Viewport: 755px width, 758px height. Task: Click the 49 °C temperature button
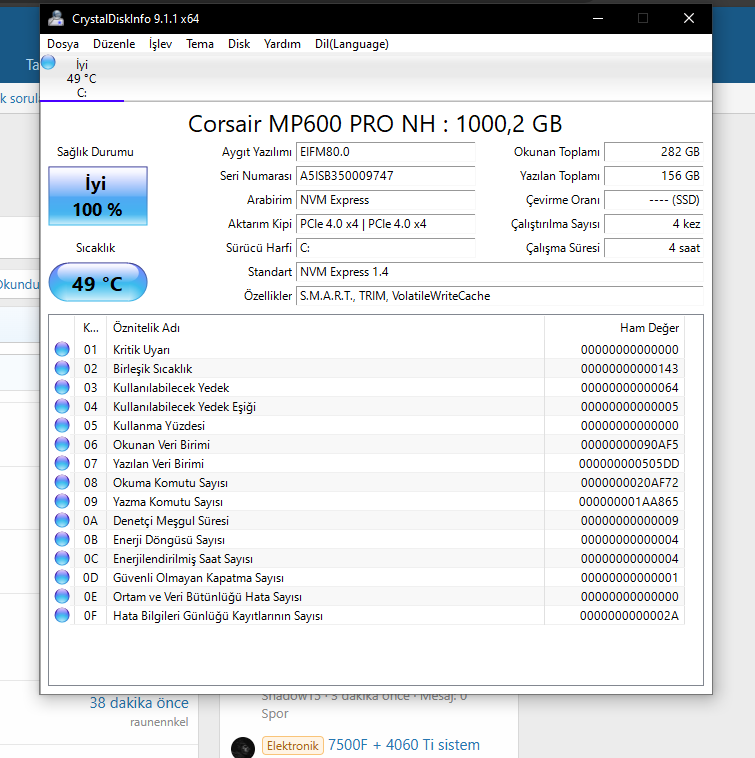[x=98, y=282]
